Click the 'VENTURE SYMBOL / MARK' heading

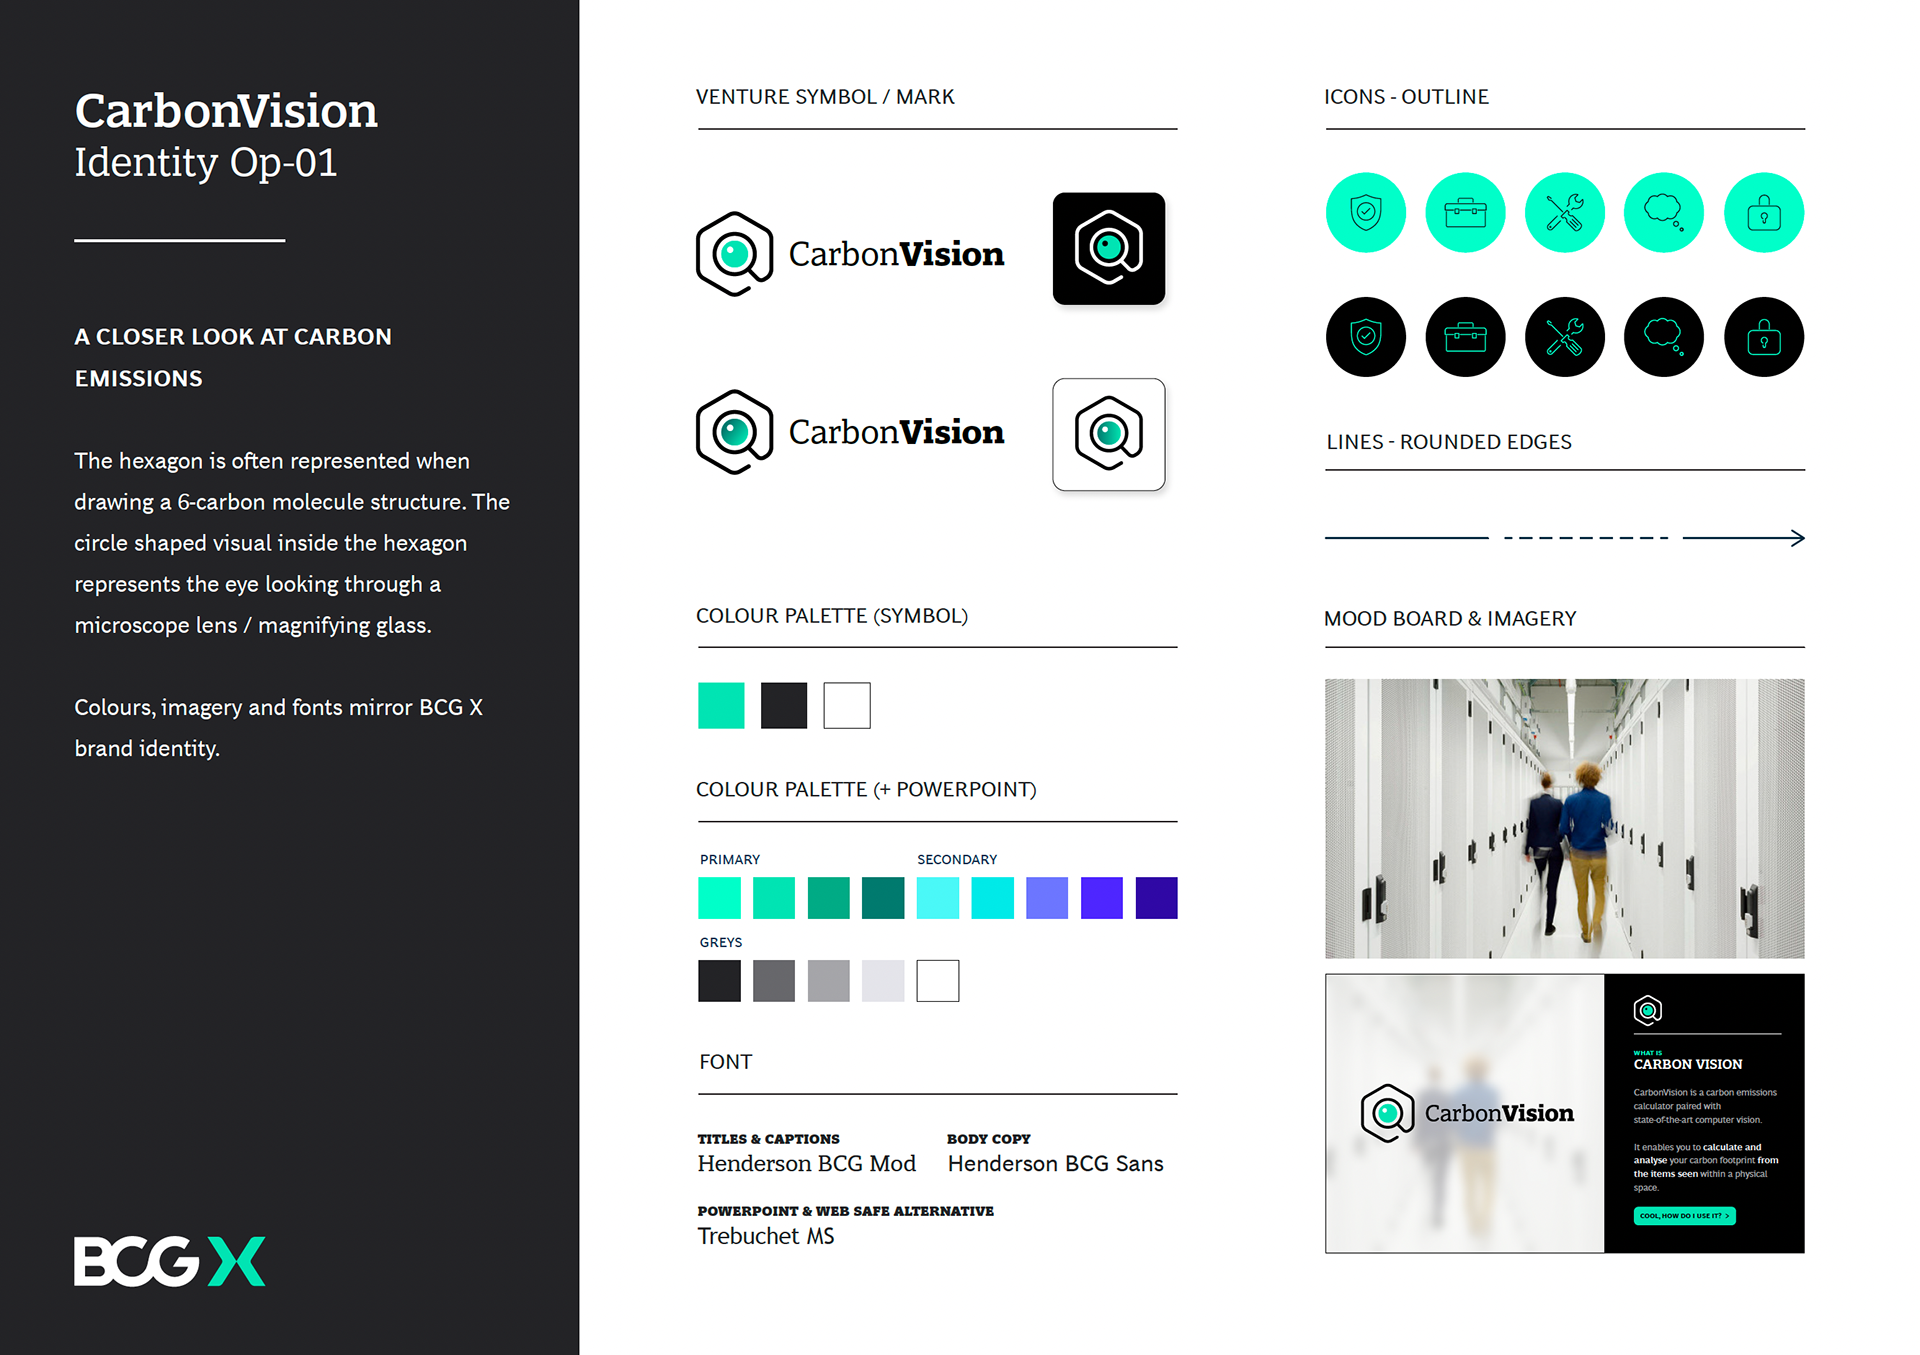pos(825,97)
